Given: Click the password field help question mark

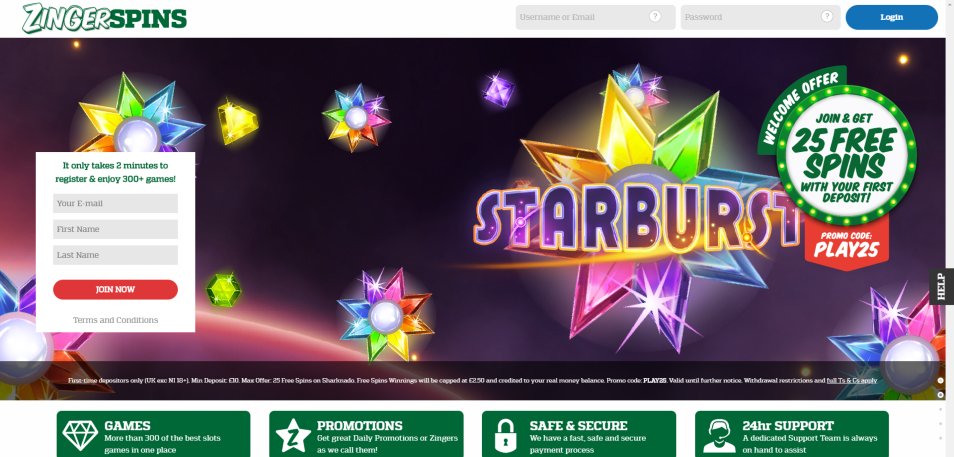Looking at the screenshot, I should pos(827,16).
